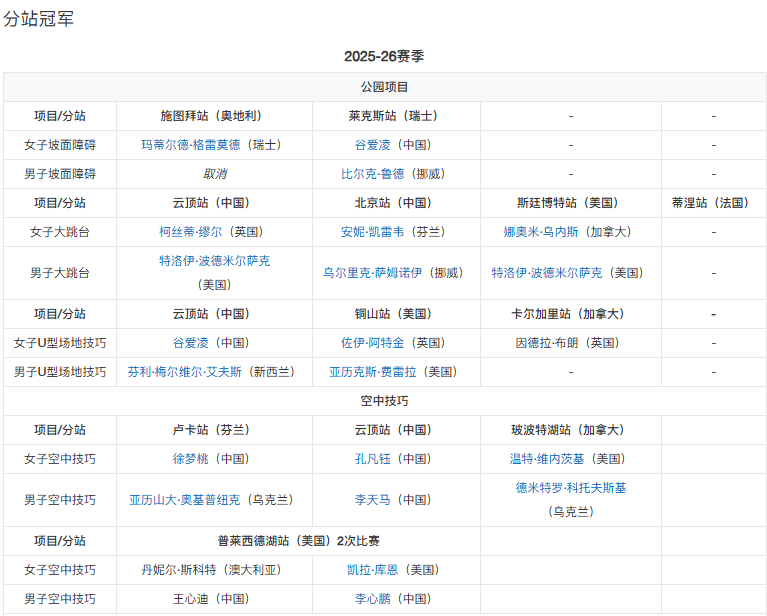Click 娜奥米·乌内斯 link
Viewport: 767px width, 616px height.
pos(541,231)
